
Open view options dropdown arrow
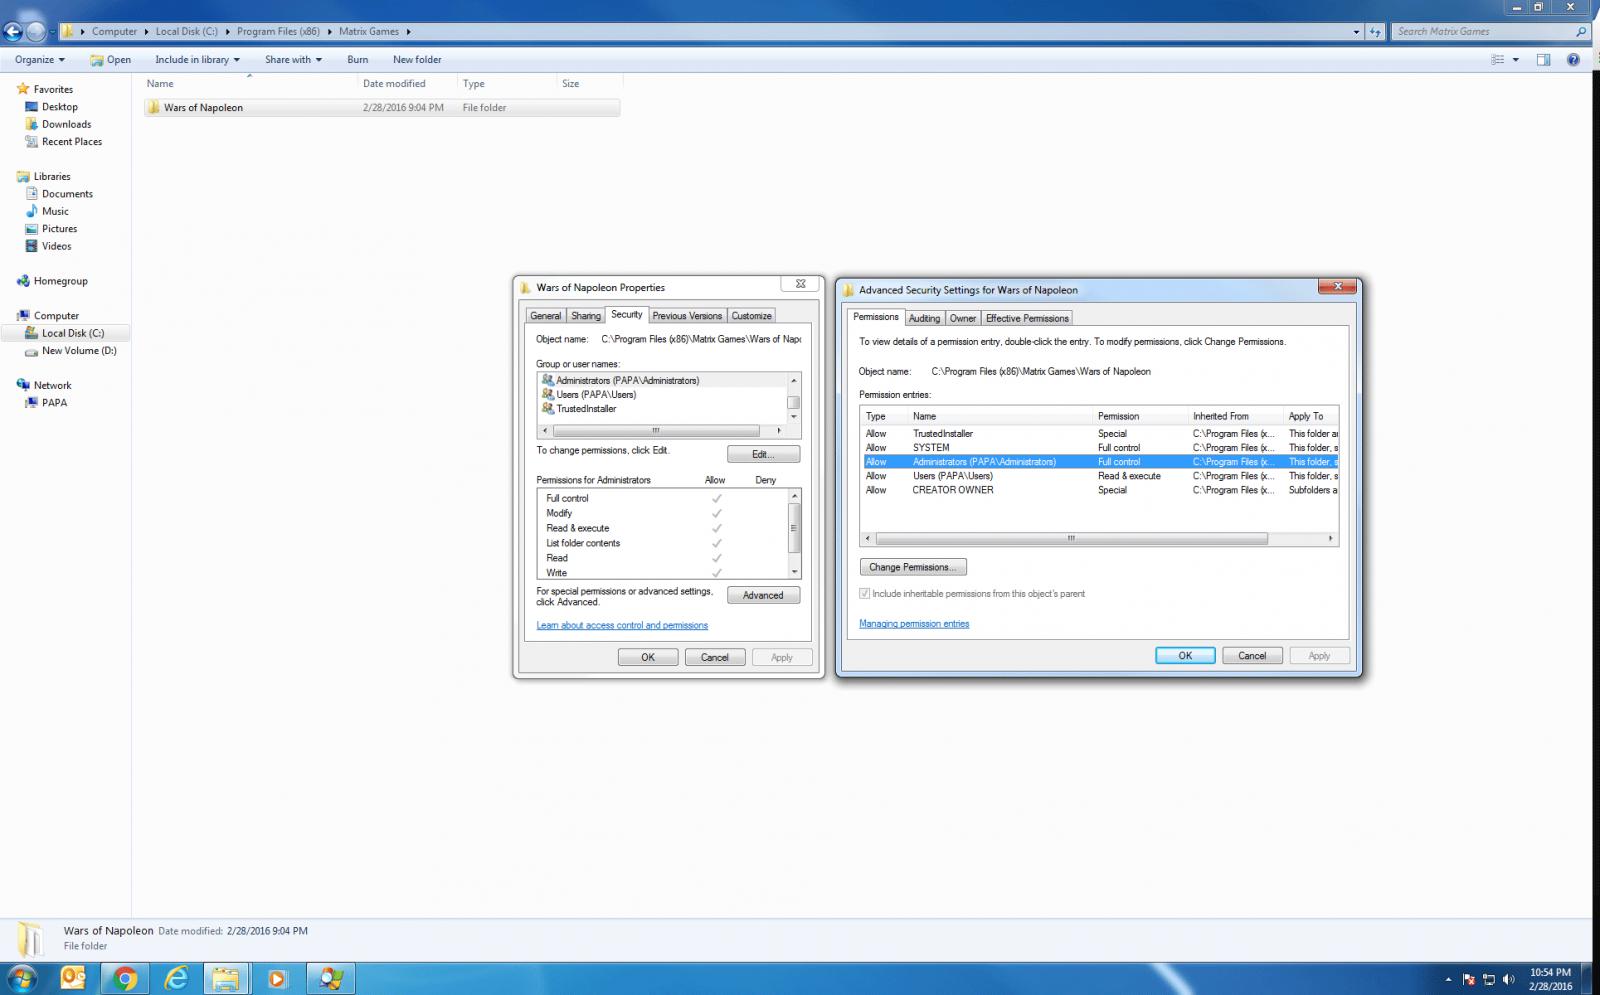[x=1516, y=60]
